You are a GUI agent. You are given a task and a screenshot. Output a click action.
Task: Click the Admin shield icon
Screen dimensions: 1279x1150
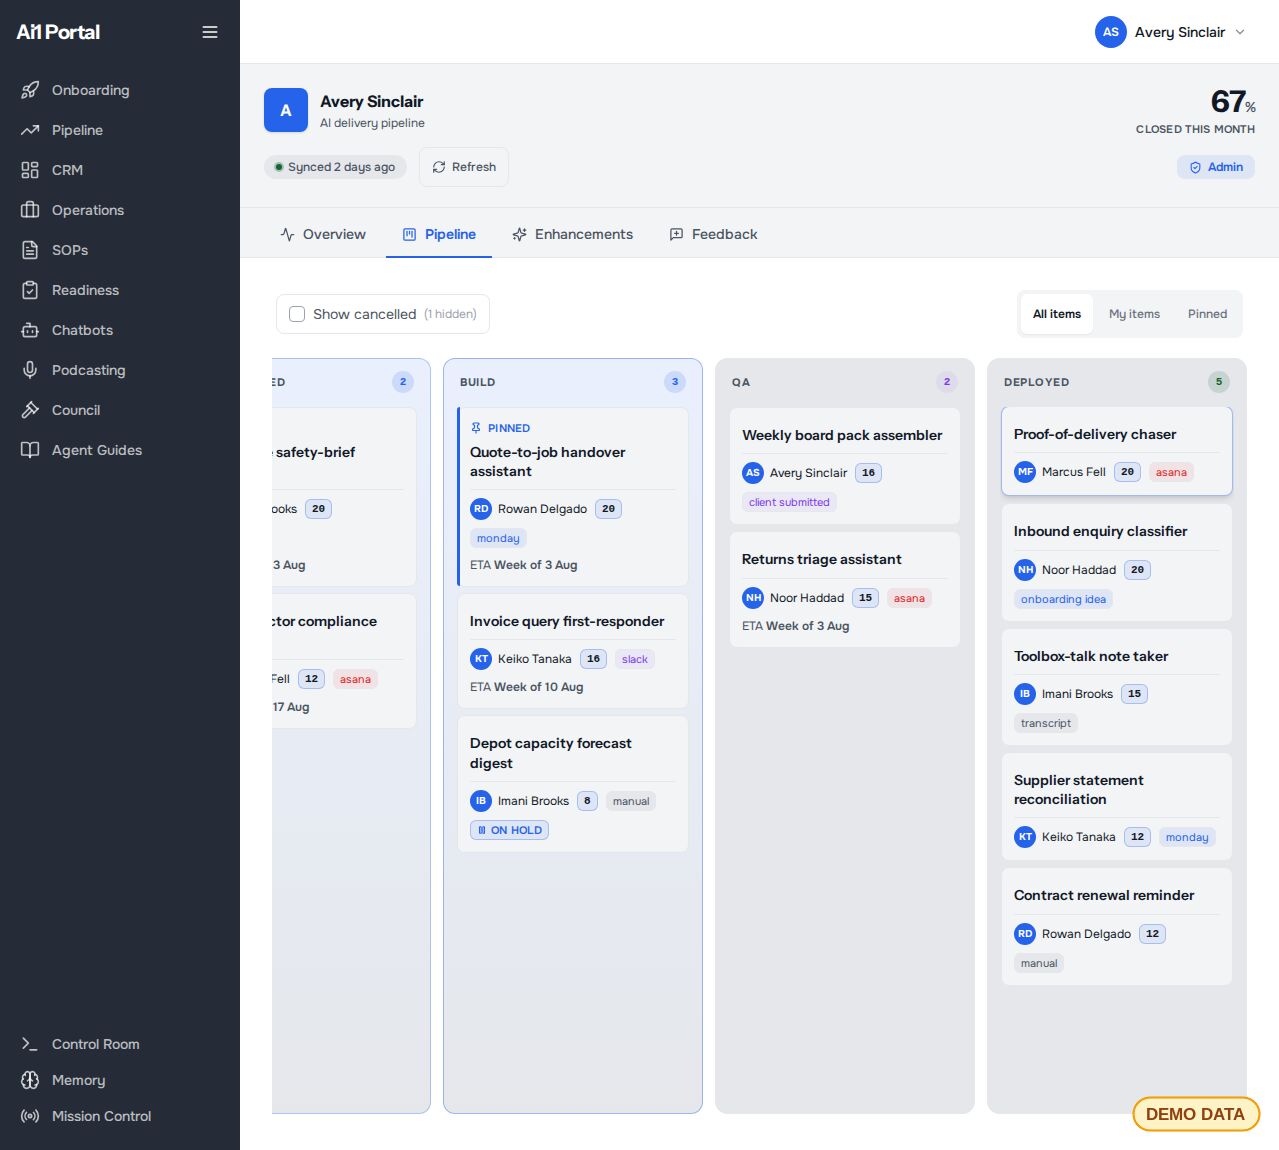coord(1195,167)
